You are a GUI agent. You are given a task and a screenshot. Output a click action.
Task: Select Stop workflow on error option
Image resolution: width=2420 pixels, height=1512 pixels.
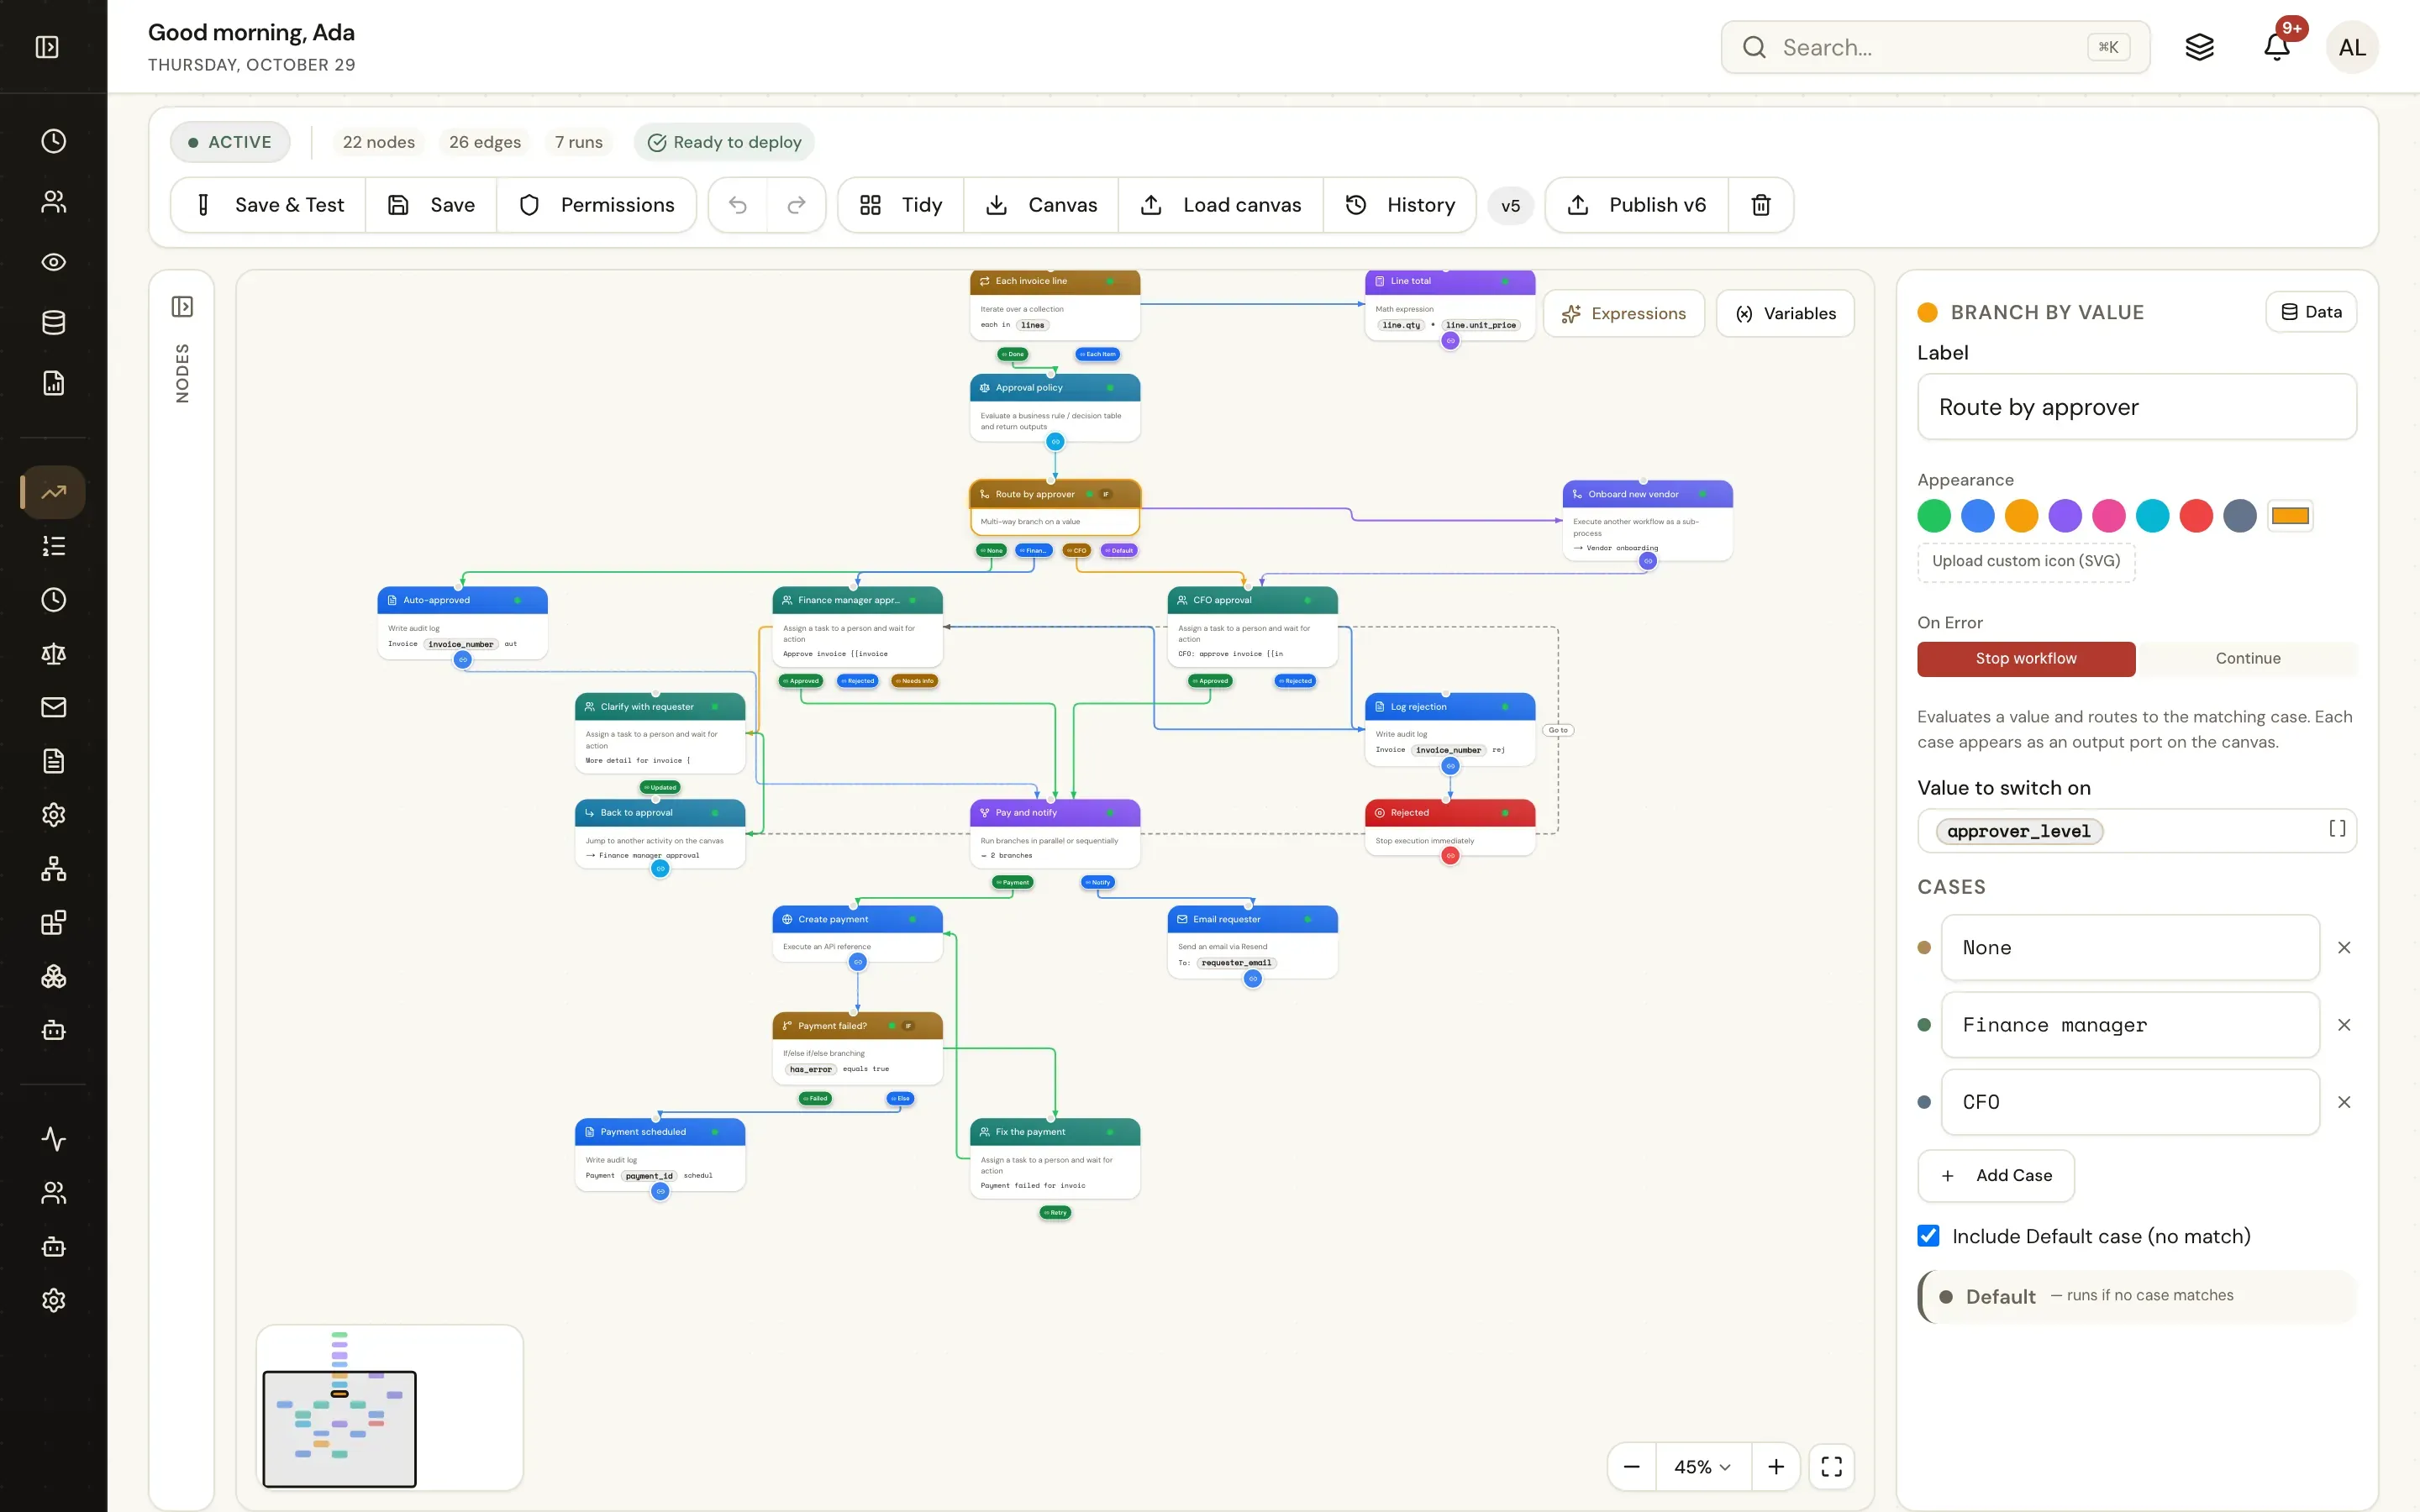coord(2026,659)
